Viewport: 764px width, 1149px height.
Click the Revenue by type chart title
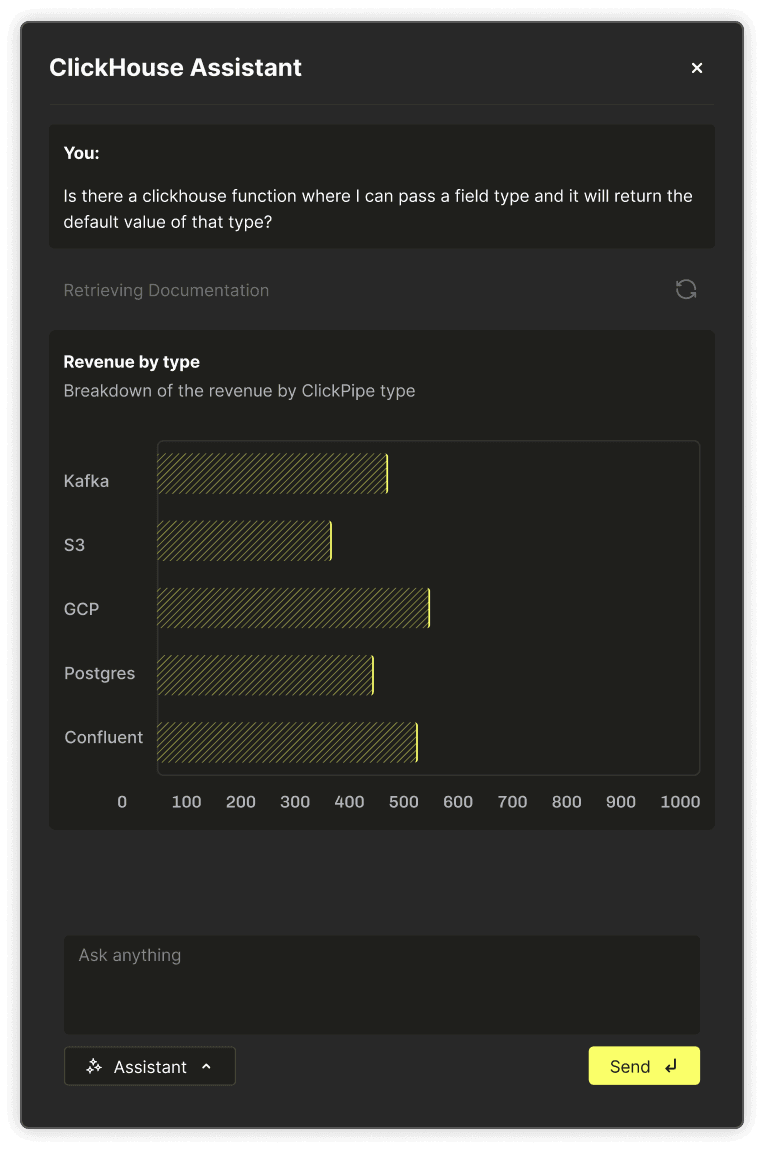[x=132, y=362]
